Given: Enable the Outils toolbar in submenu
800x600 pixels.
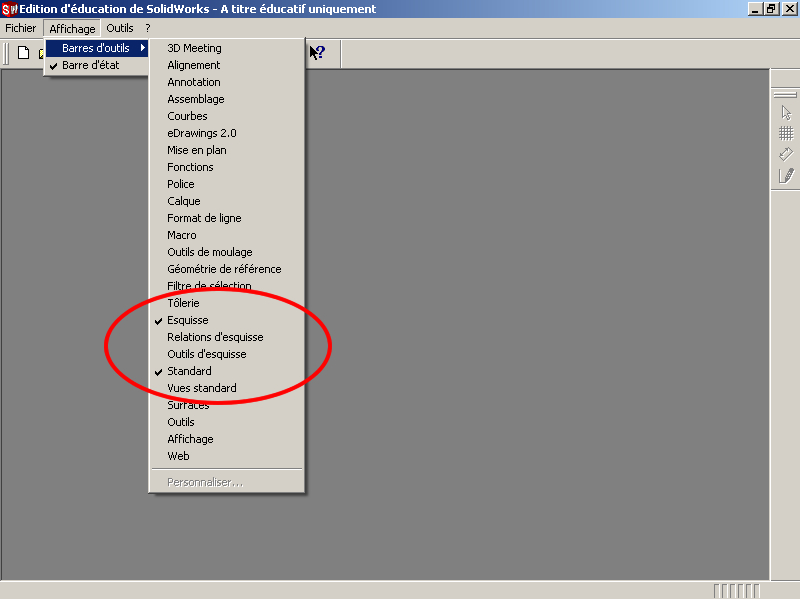Looking at the screenshot, I should [227, 422].
